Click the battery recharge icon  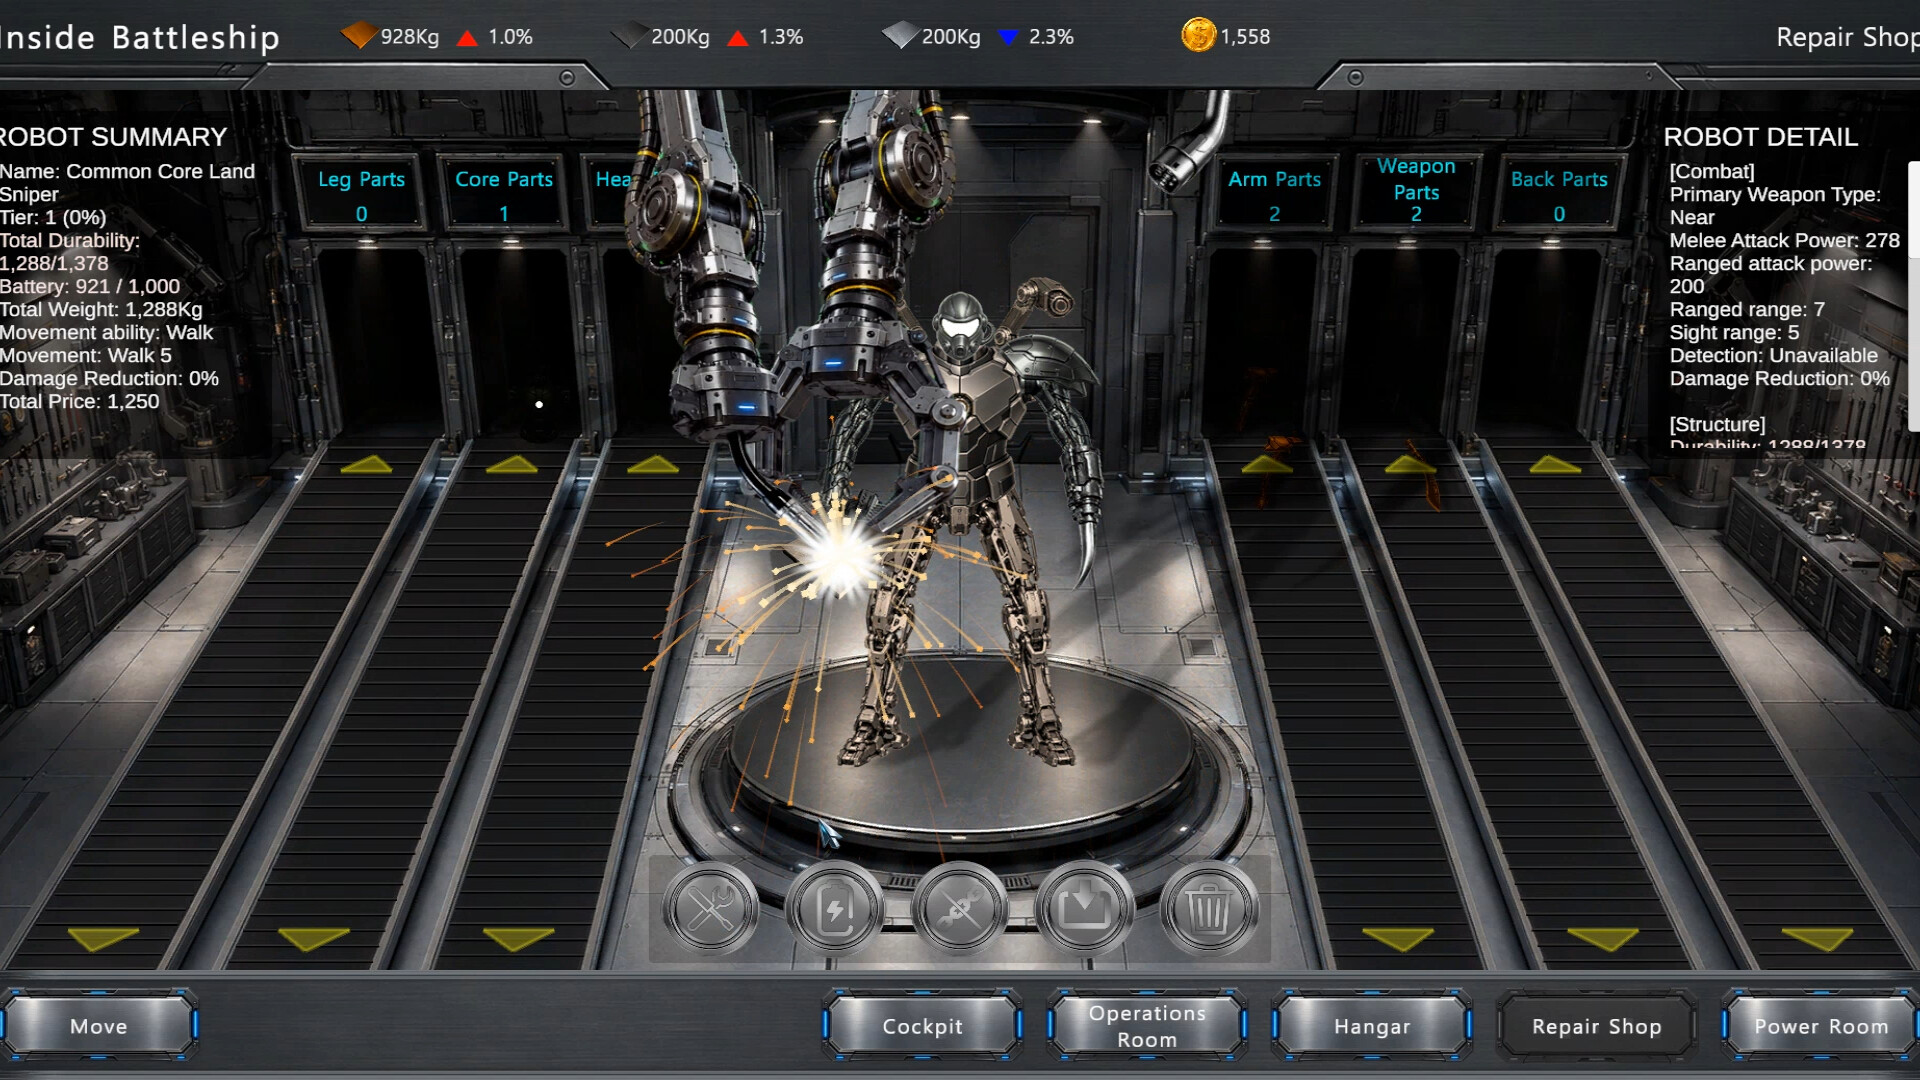[835, 909]
